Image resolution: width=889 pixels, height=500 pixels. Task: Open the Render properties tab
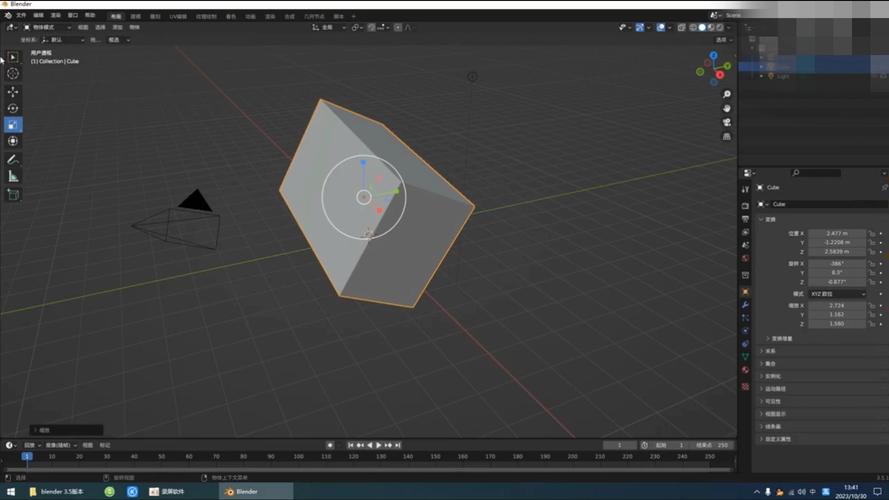(x=745, y=206)
